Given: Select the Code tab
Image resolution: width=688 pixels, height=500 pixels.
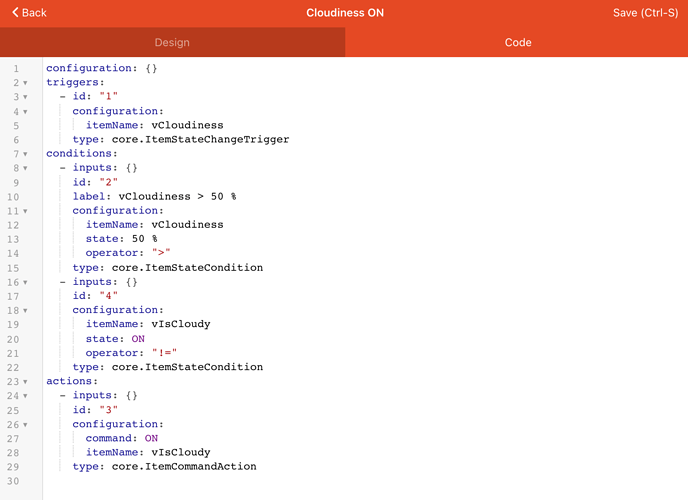Looking at the screenshot, I should (x=517, y=43).
